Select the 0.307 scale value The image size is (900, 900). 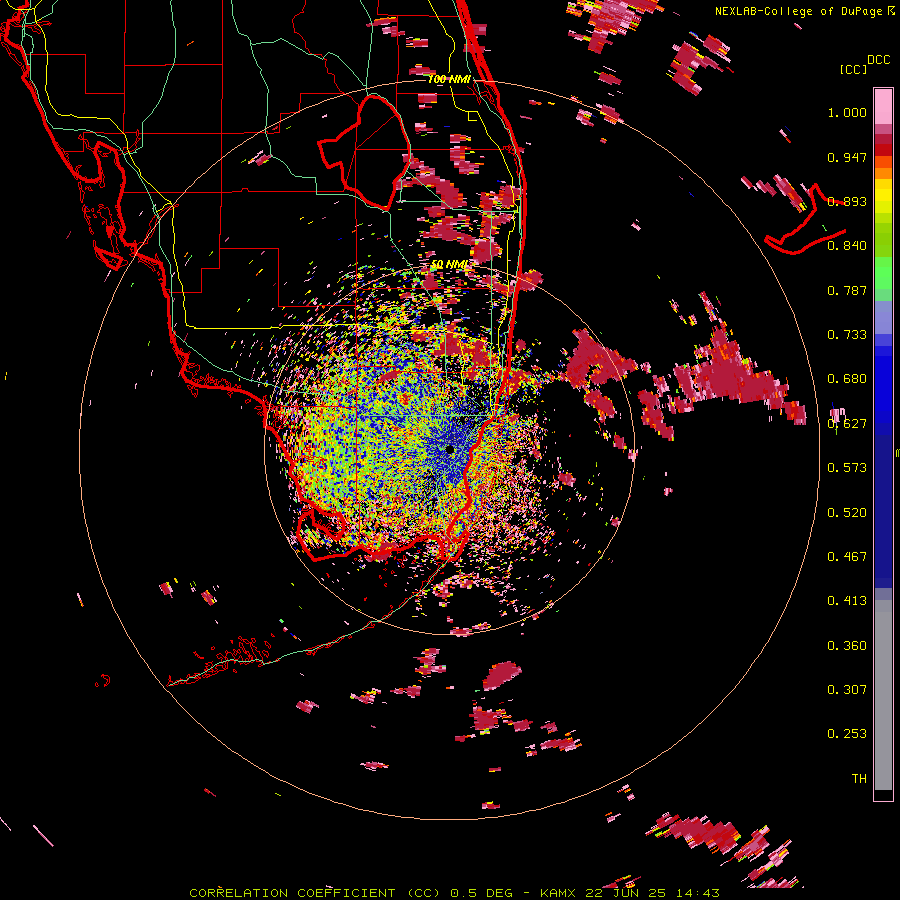pyautogui.click(x=847, y=689)
